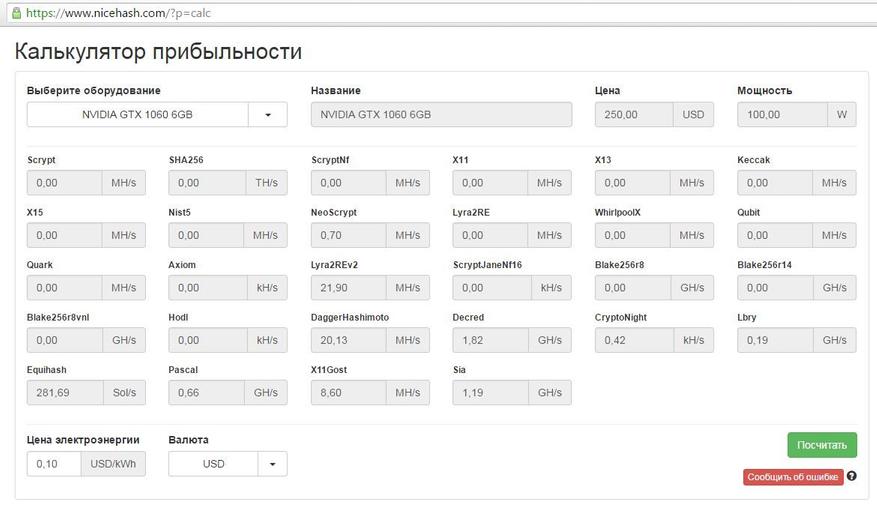Click the USD/kWh unit label
877x505 pixels.
(x=113, y=464)
